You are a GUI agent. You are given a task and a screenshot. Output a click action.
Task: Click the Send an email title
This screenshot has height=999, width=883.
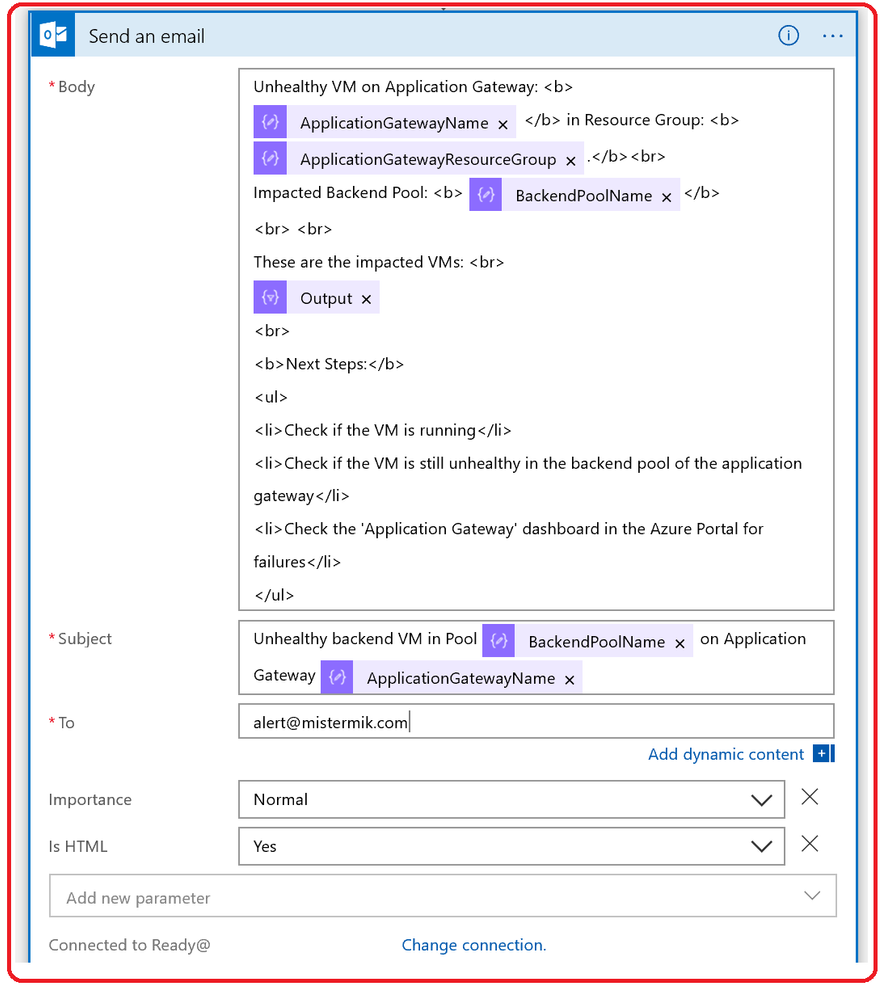[x=147, y=36]
